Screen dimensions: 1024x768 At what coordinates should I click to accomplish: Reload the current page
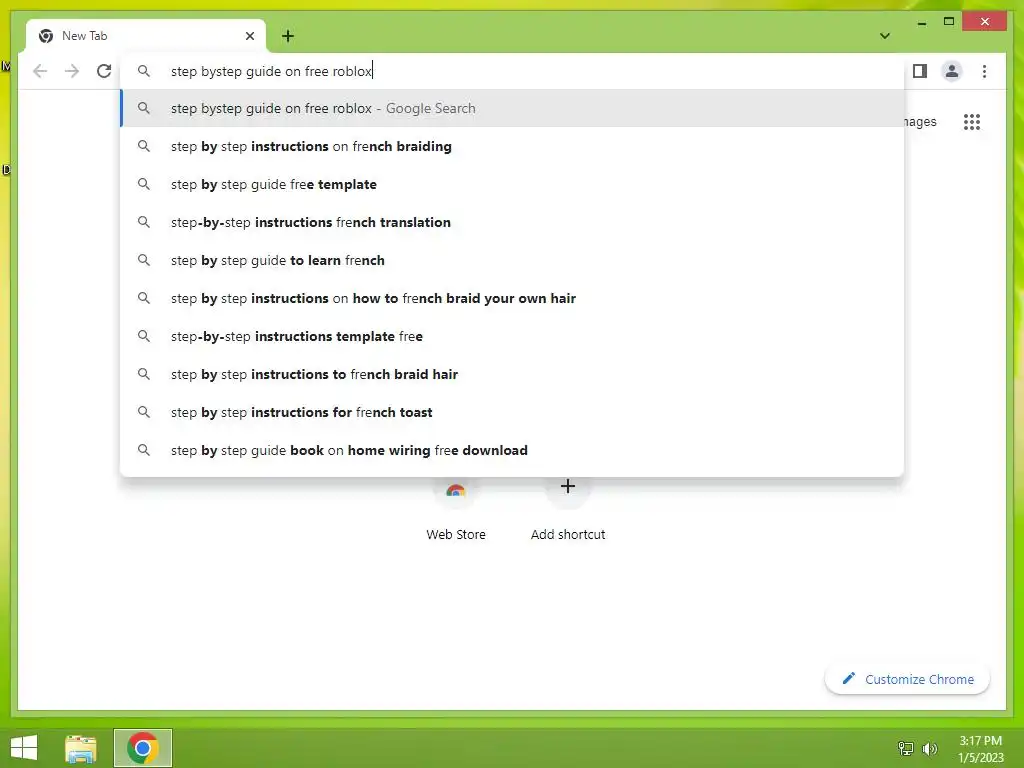tap(104, 71)
